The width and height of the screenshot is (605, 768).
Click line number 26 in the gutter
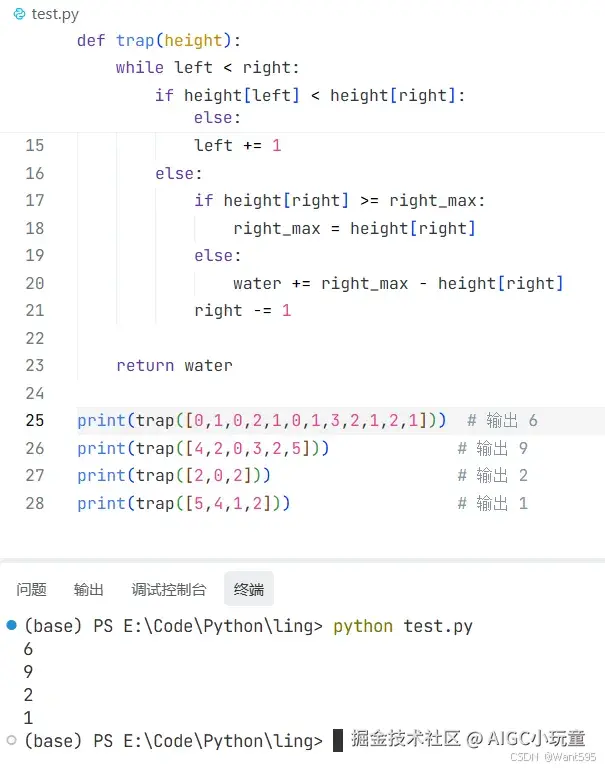[x=35, y=448]
